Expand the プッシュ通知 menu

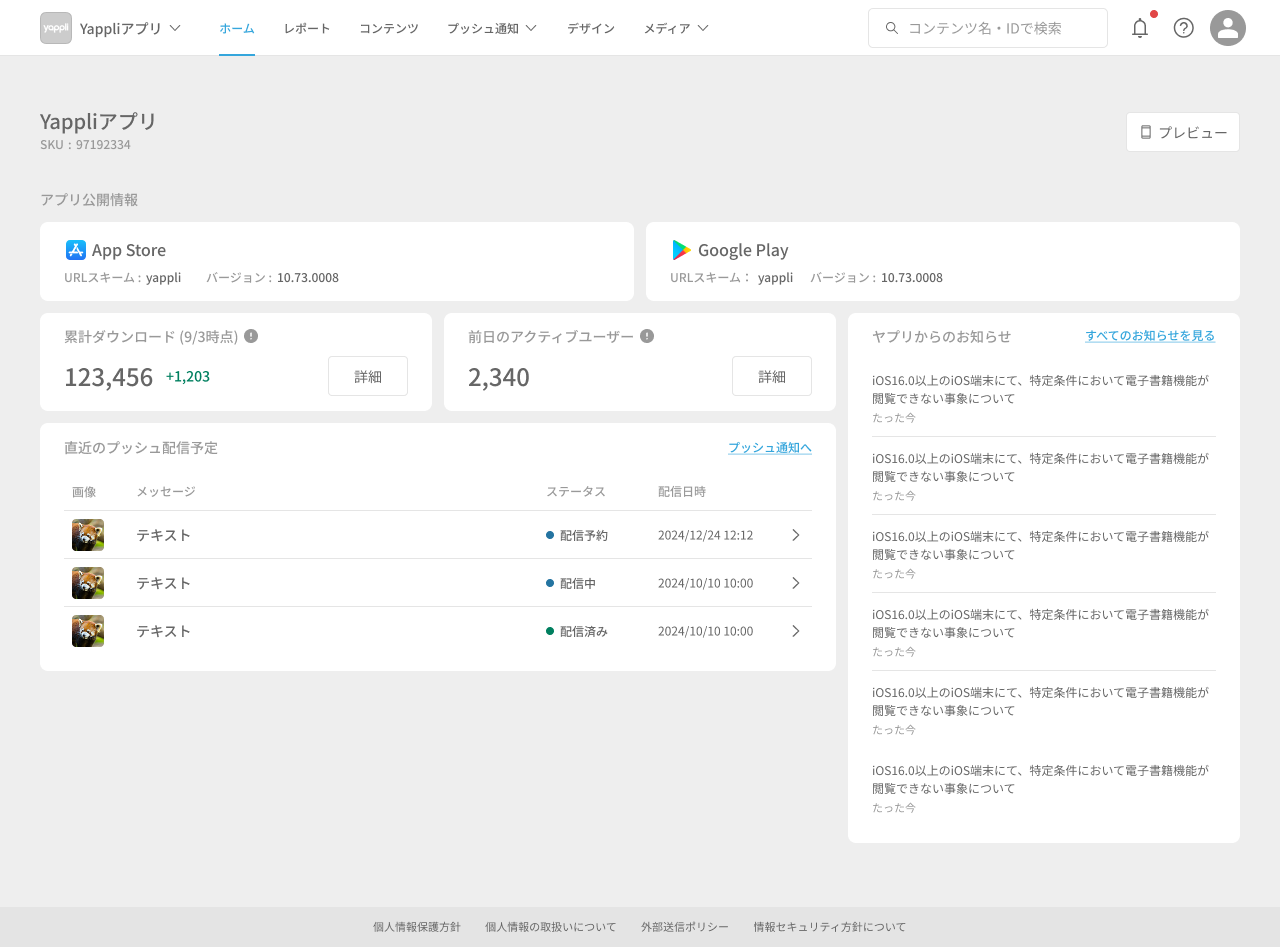tap(492, 28)
